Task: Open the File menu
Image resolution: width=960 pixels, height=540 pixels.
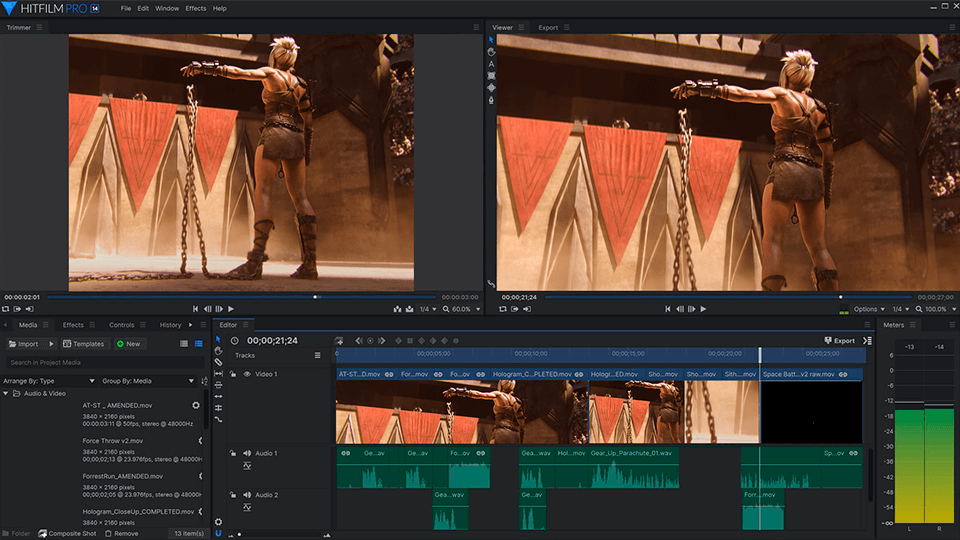Action: 126,9
